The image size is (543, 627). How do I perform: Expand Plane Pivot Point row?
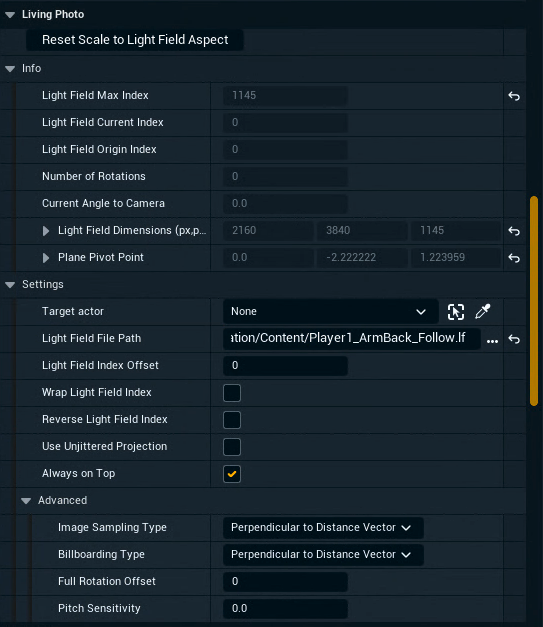point(46,258)
